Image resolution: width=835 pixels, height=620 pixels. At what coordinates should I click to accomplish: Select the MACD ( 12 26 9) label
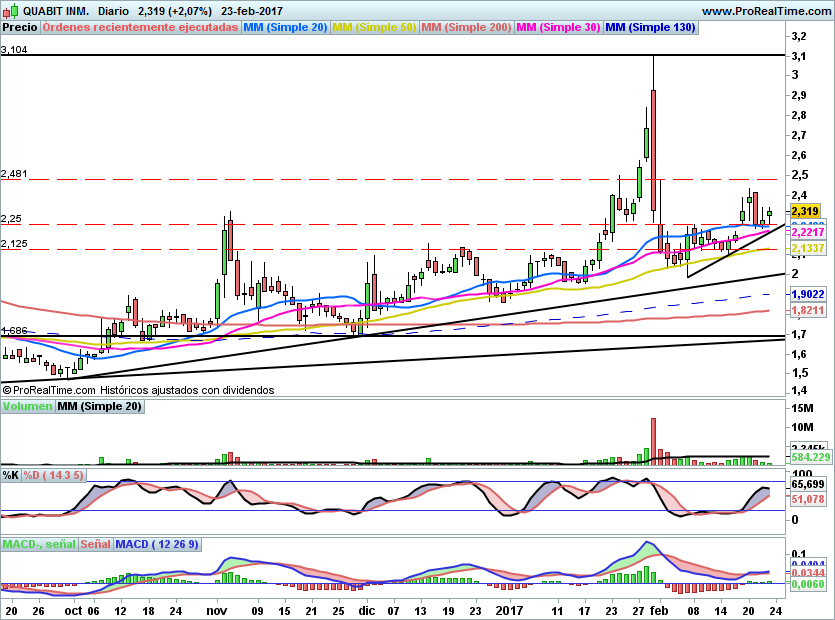click(x=157, y=544)
